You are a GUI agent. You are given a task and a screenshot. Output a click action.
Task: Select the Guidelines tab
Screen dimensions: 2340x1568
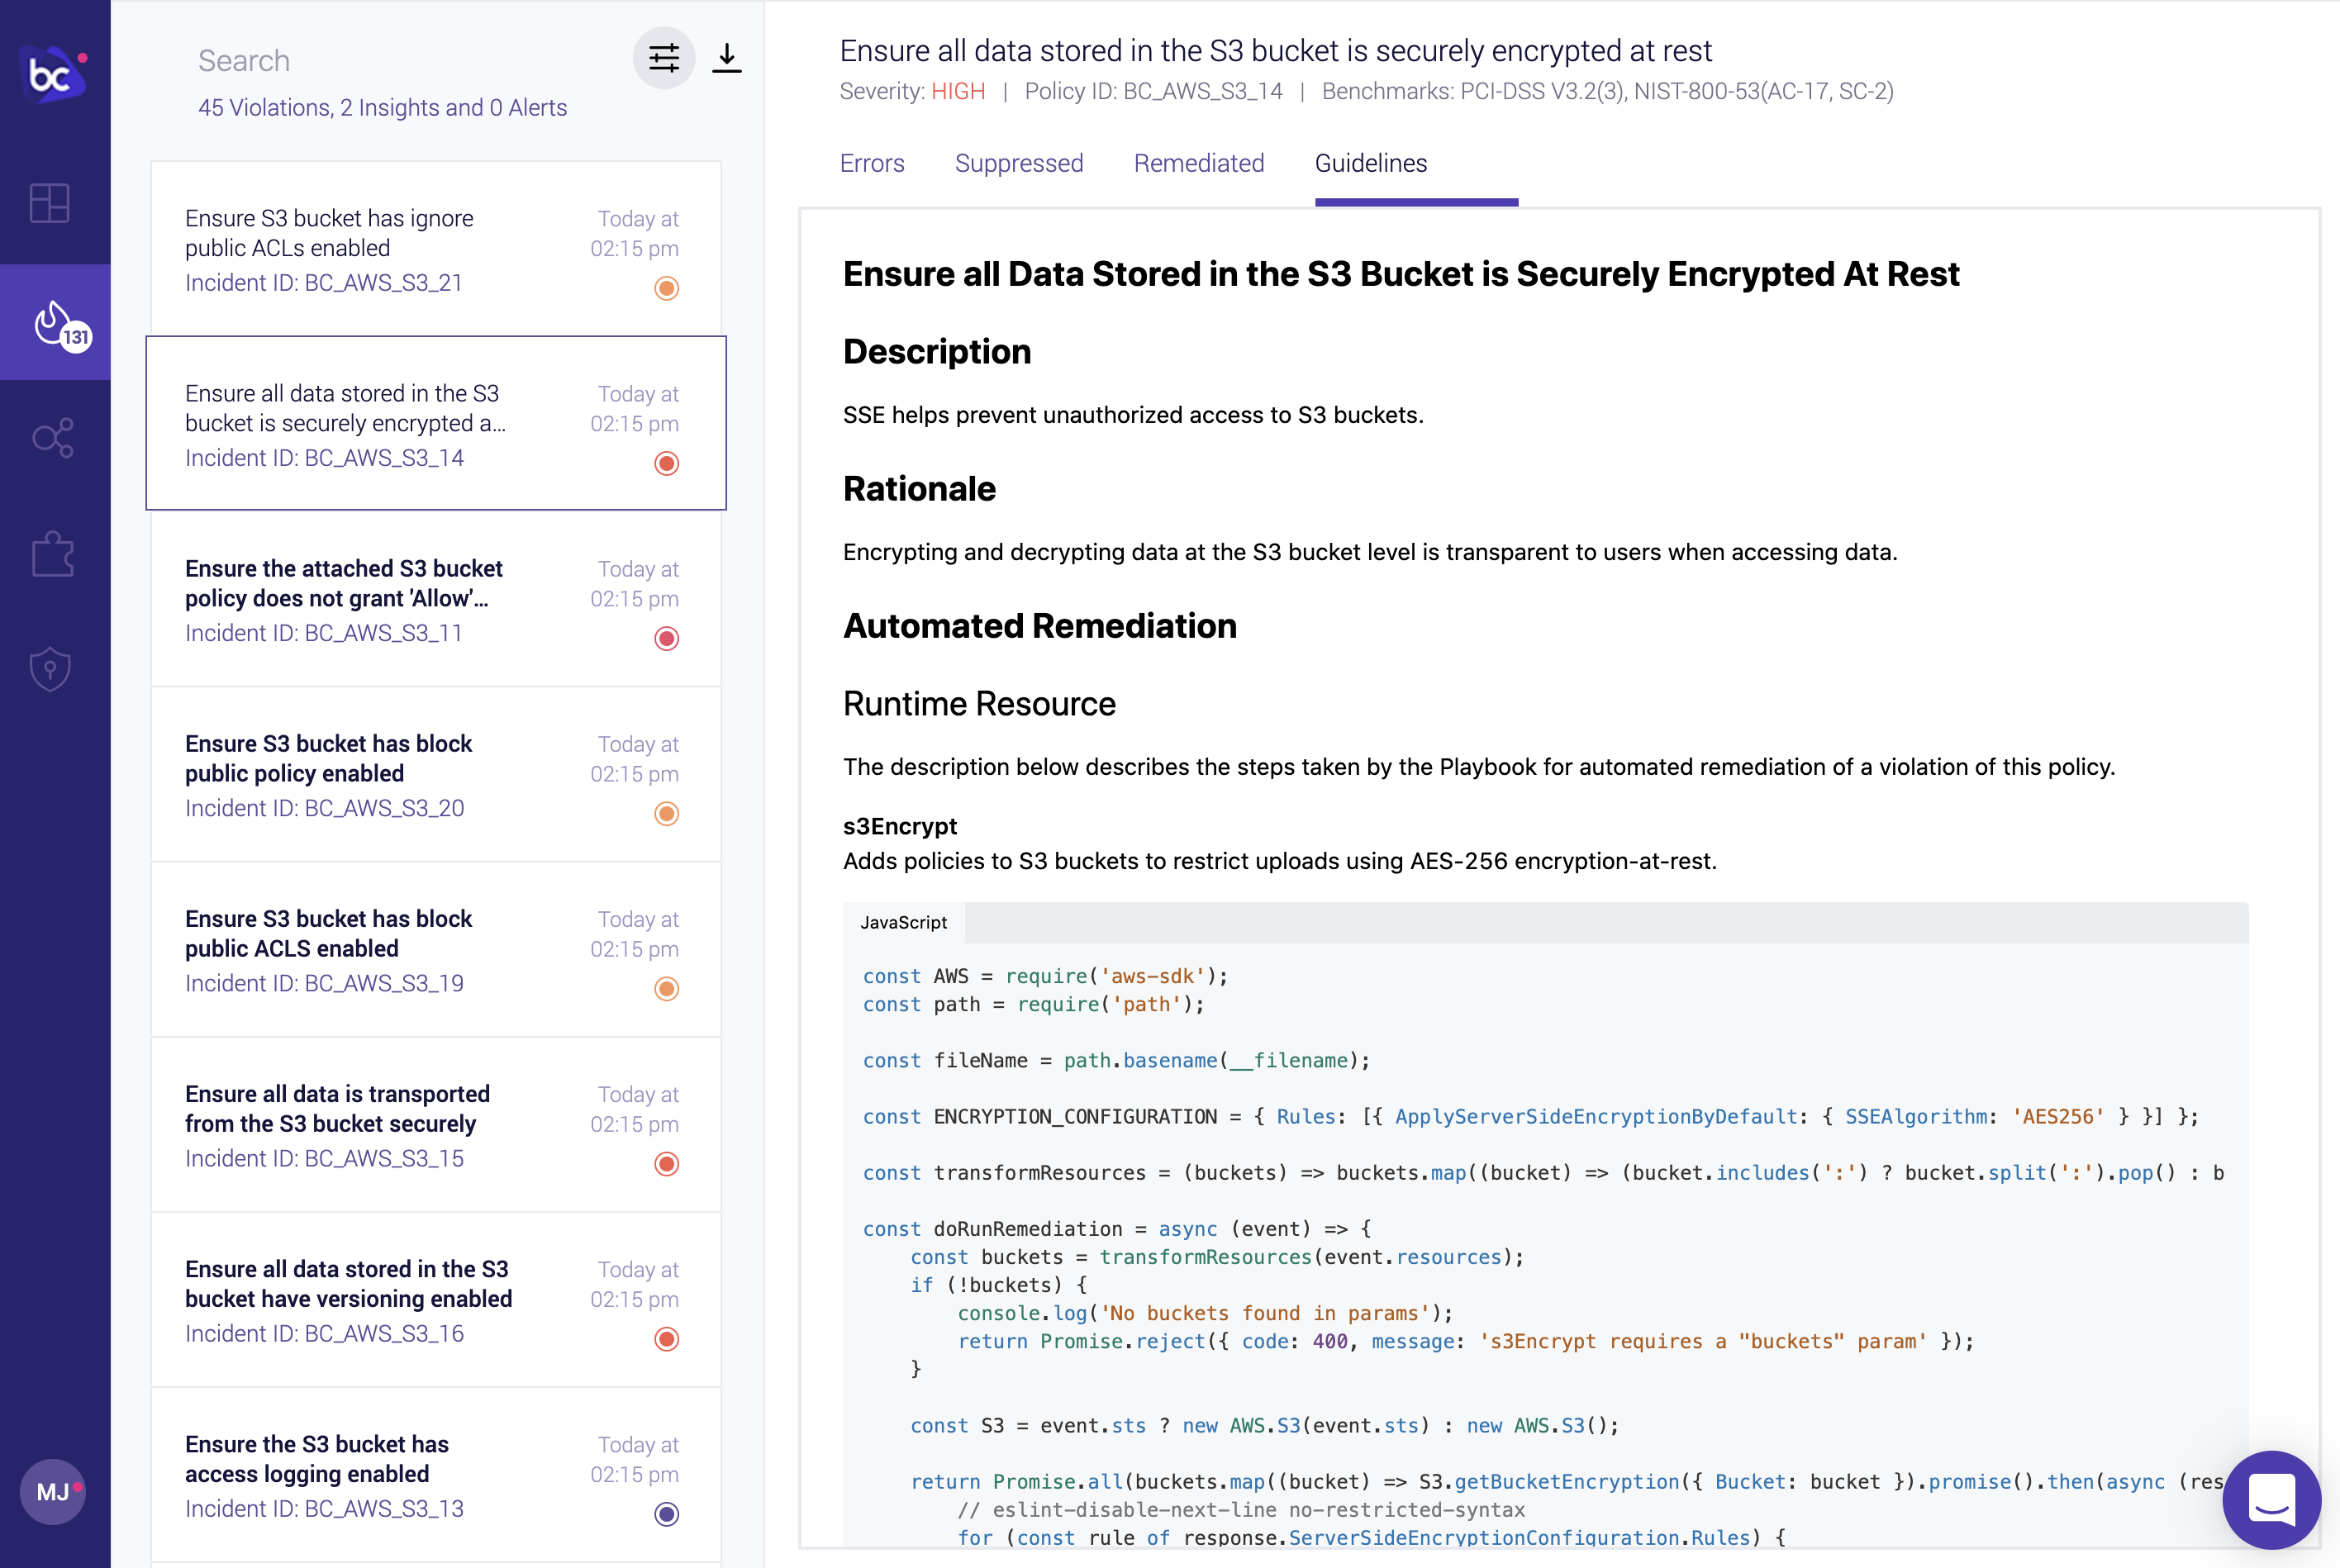coord(1371,163)
